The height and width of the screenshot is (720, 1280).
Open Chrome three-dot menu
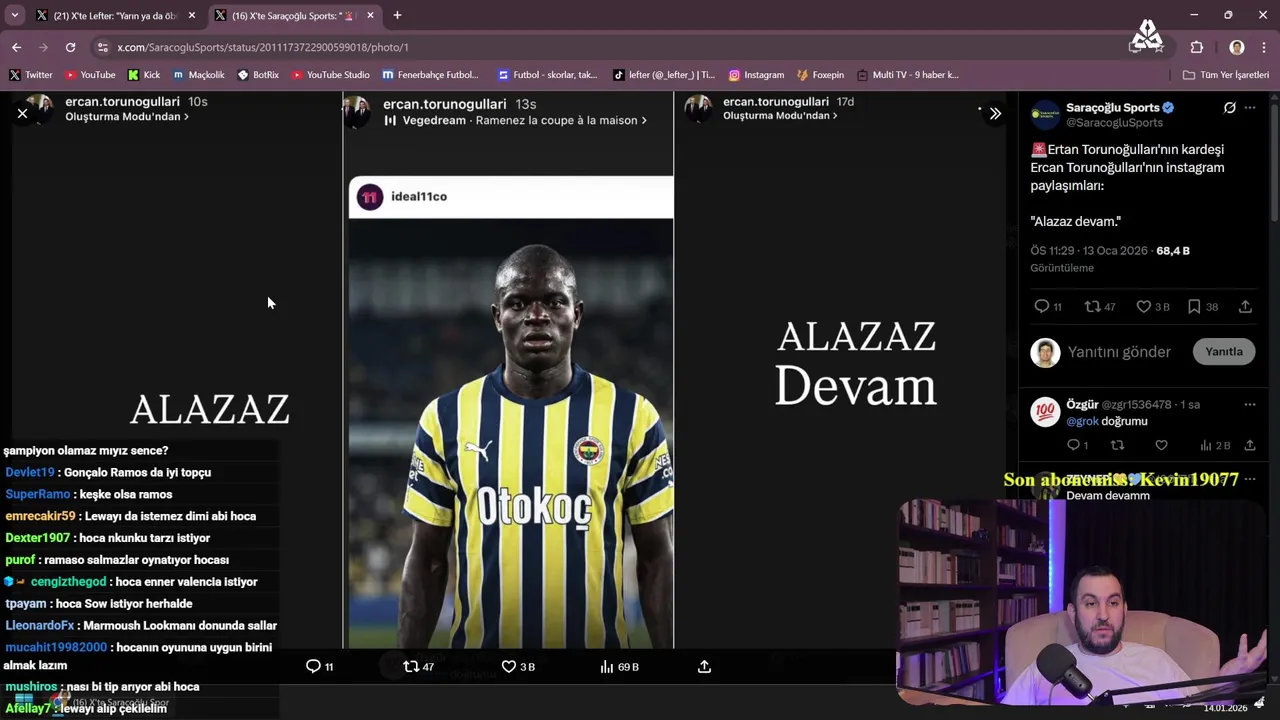[1264, 47]
